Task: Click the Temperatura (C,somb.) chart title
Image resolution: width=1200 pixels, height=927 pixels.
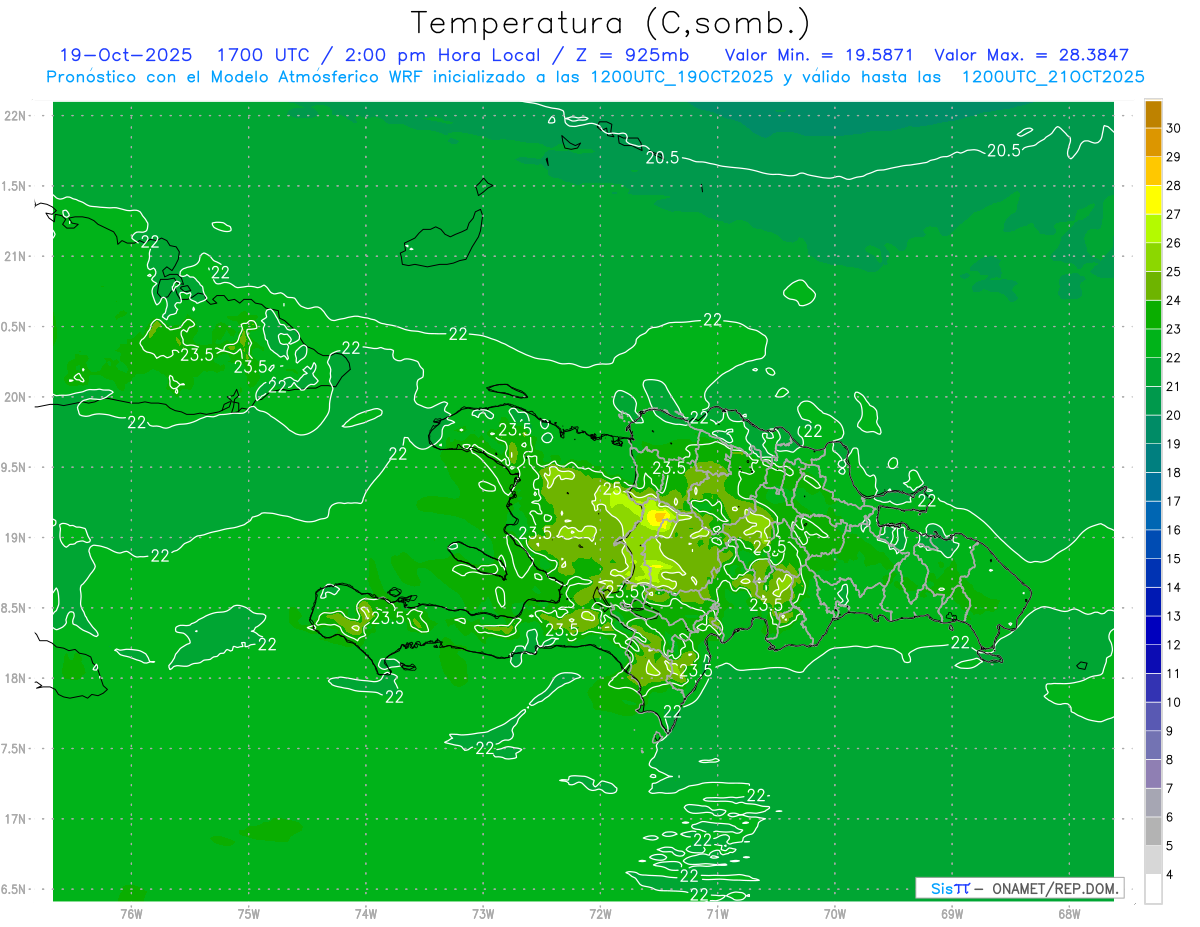Action: pyautogui.click(x=611, y=23)
